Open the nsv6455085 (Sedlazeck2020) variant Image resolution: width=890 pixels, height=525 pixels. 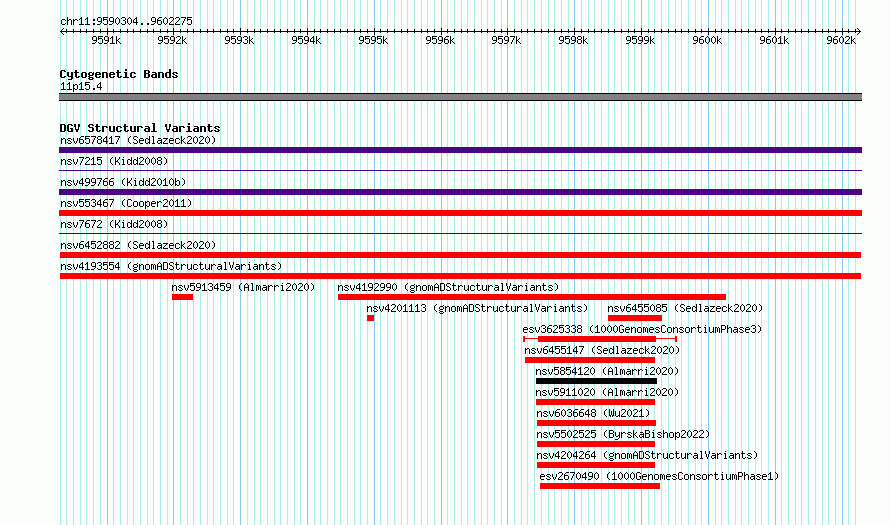click(x=685, y=308)
